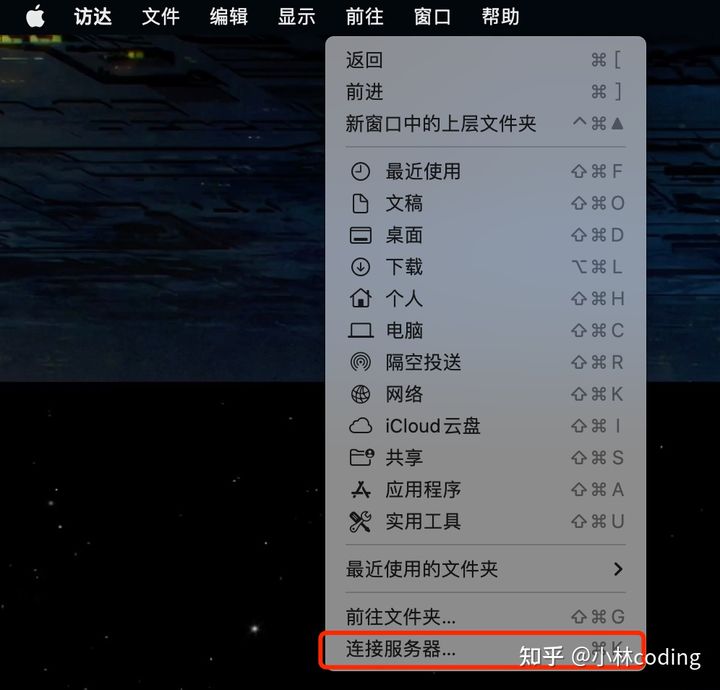Click the document icon for 文稿
This screenshot has width=720, height=690.
pos(360,203)
